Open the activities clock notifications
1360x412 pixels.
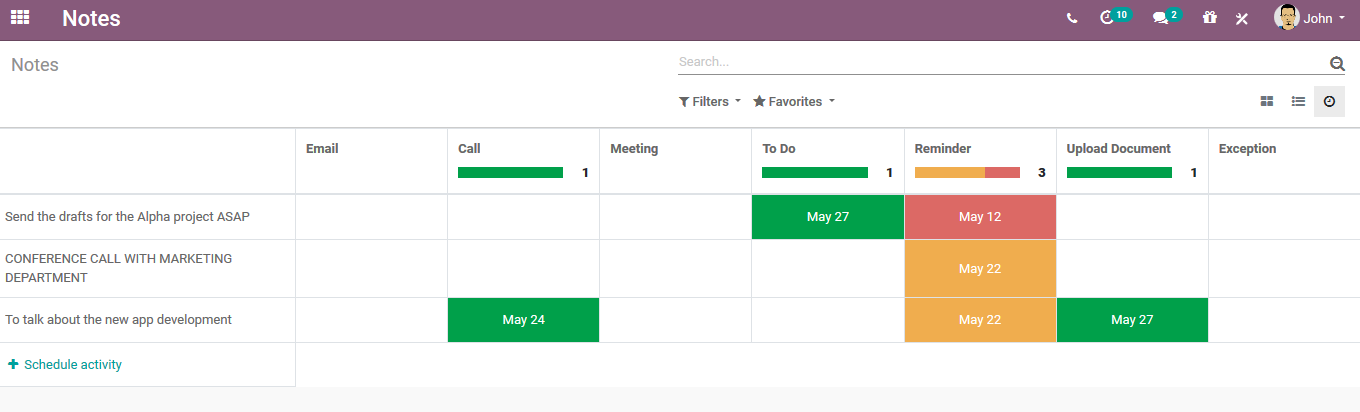pos(1107,18)
